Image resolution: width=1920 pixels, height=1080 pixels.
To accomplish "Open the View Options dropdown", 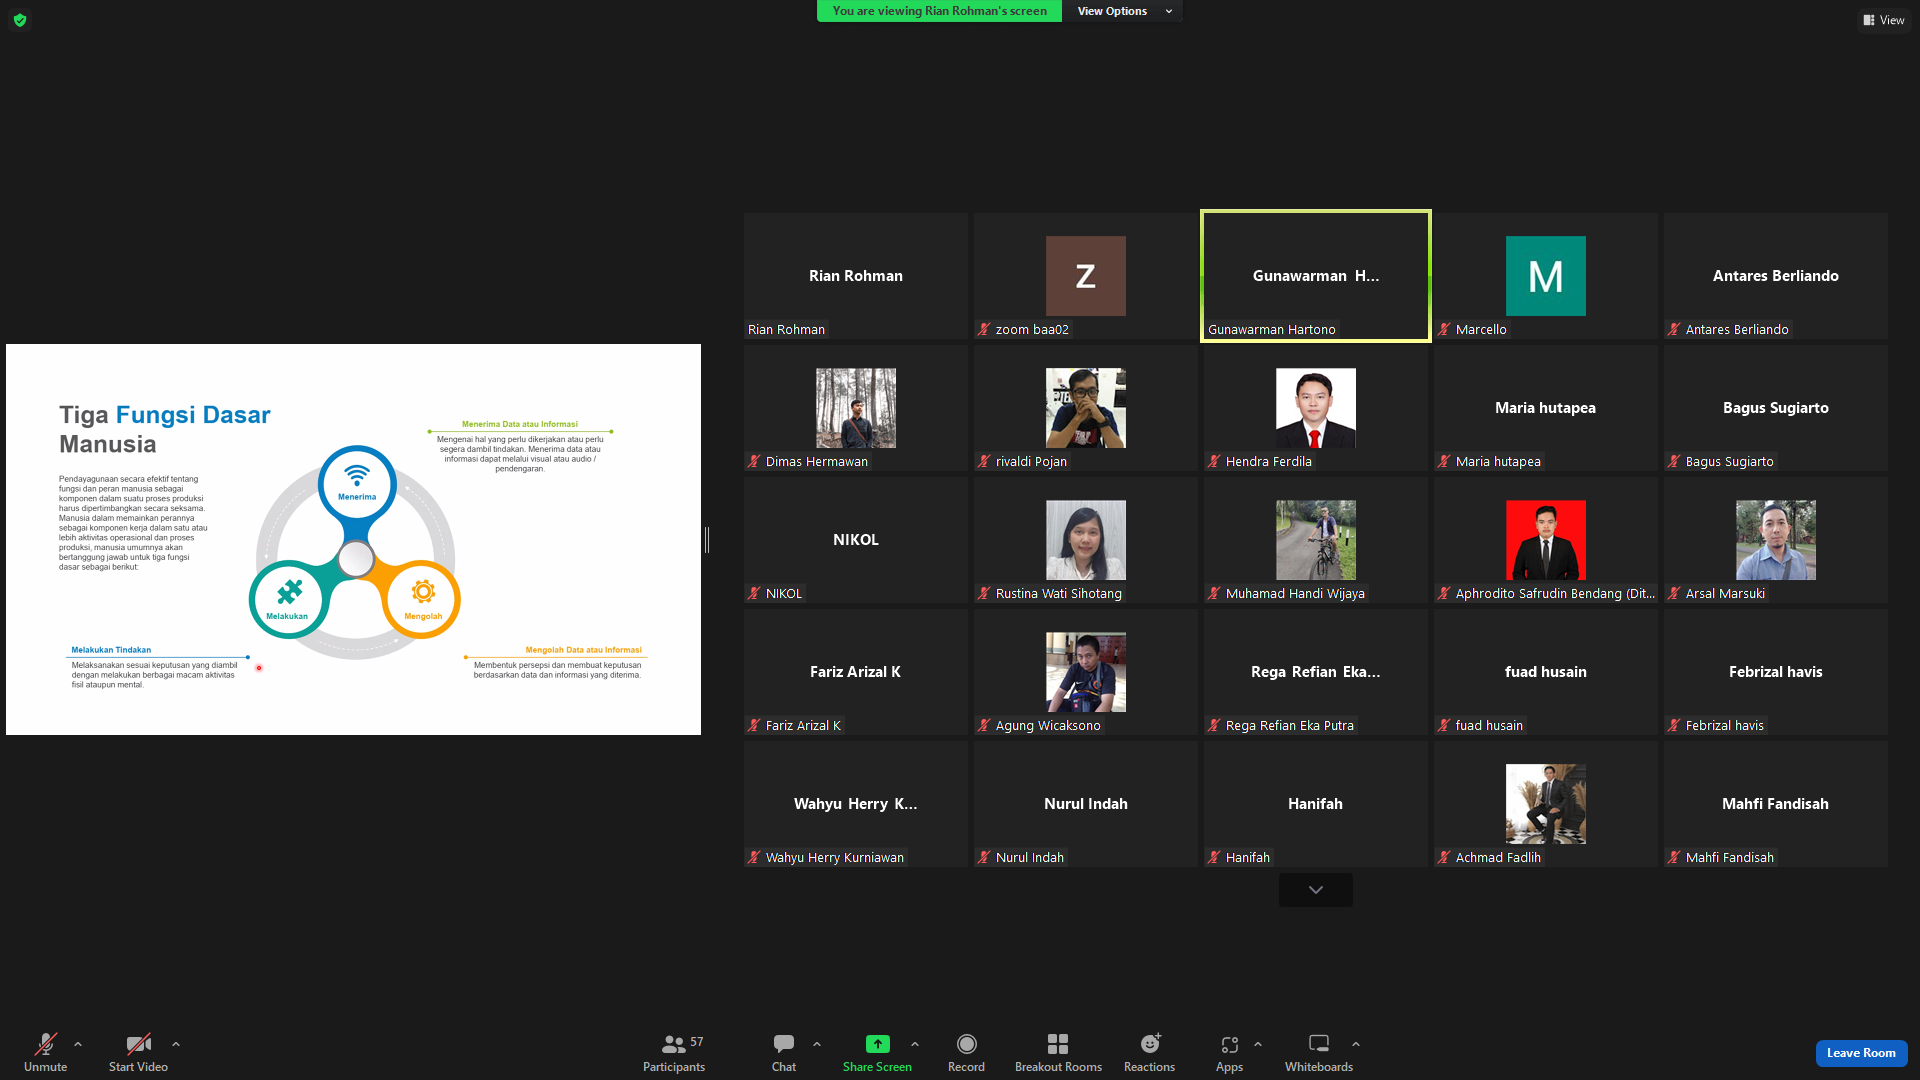I will point(1123,11).
